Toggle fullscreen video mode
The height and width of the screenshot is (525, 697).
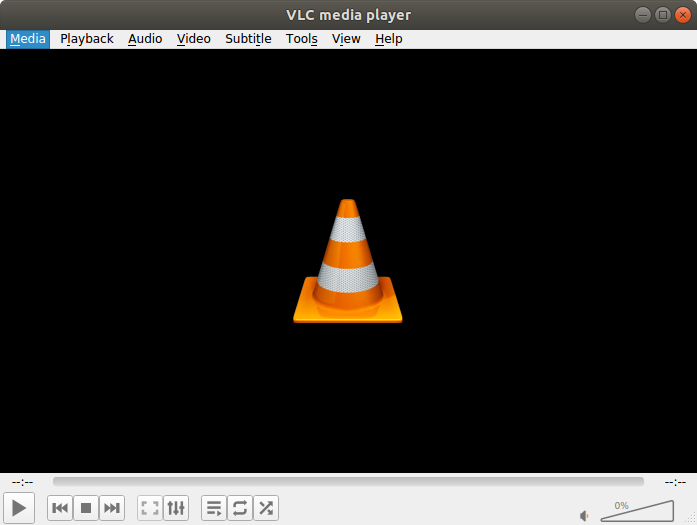tap(150, 508)
